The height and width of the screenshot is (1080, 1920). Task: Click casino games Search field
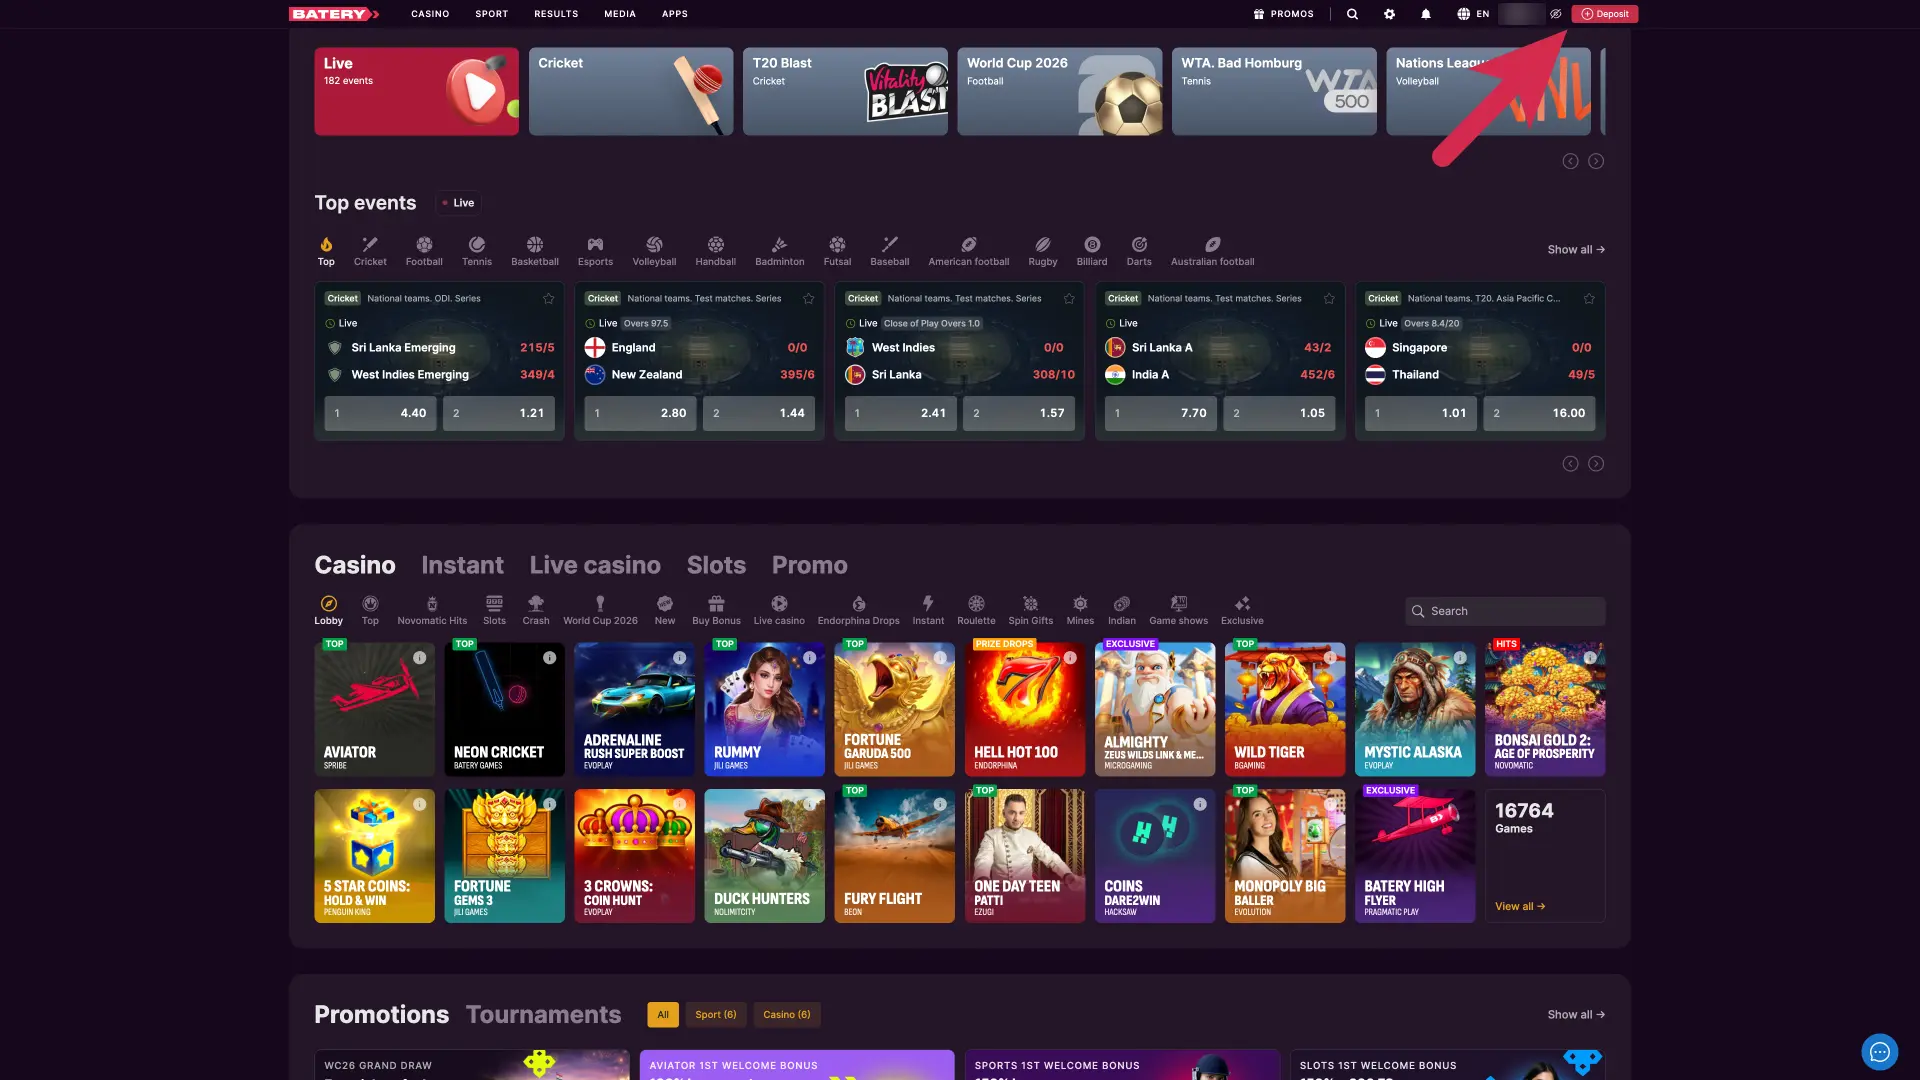(x=1505, y=611)
